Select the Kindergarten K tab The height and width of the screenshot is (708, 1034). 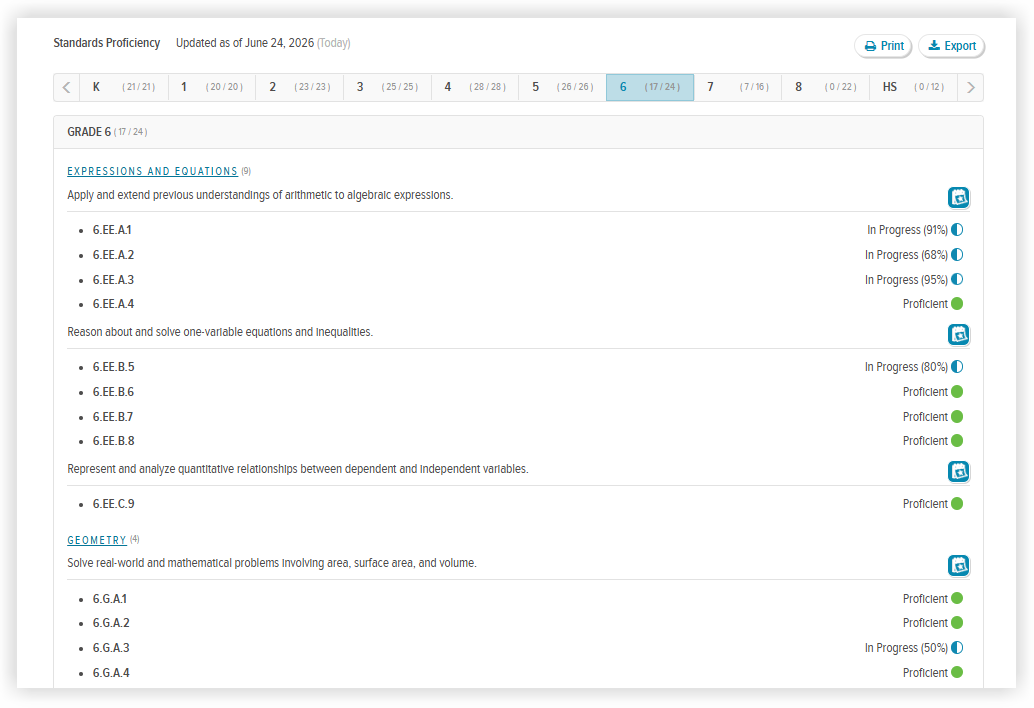pos(124,88)
